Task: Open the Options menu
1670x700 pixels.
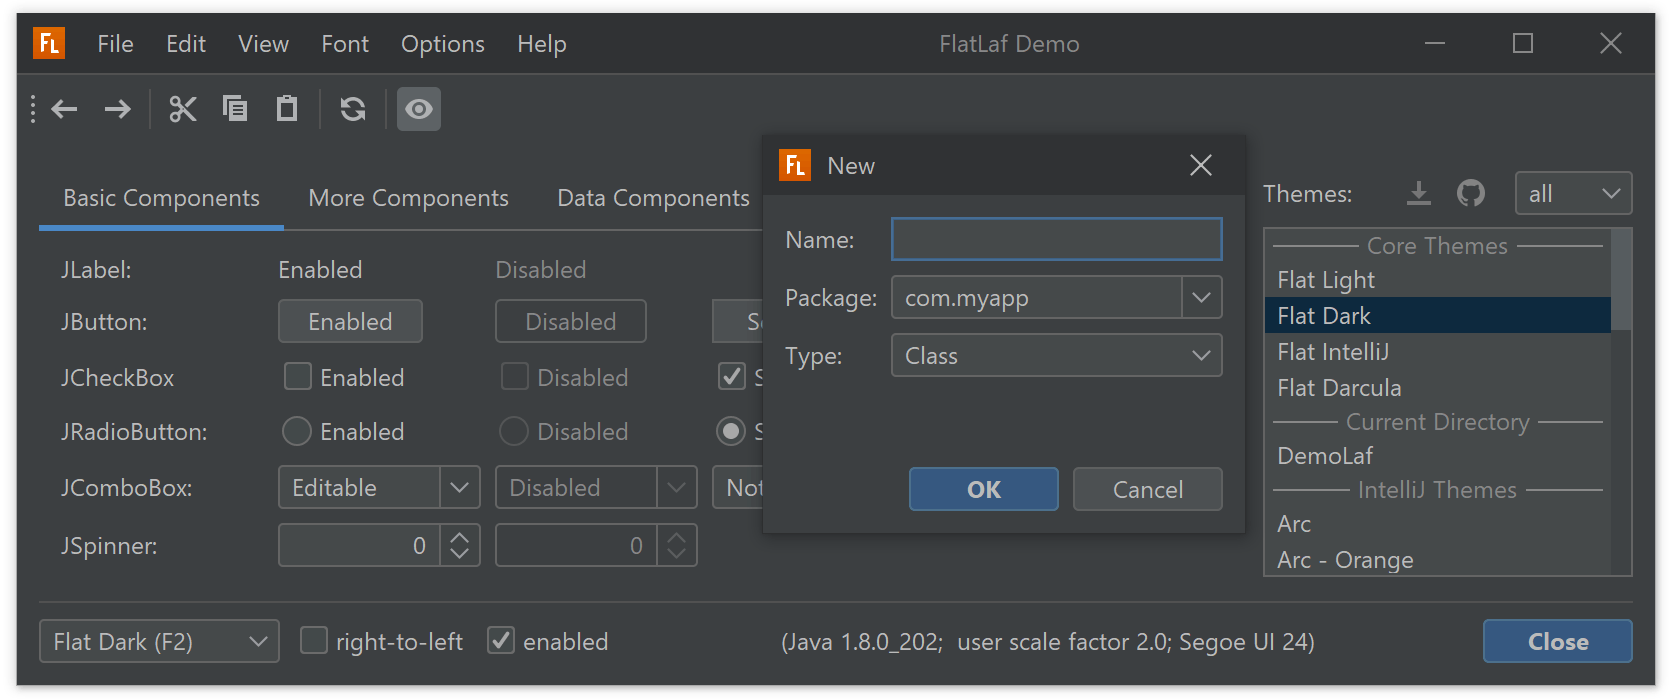Action: coord(443,44)
